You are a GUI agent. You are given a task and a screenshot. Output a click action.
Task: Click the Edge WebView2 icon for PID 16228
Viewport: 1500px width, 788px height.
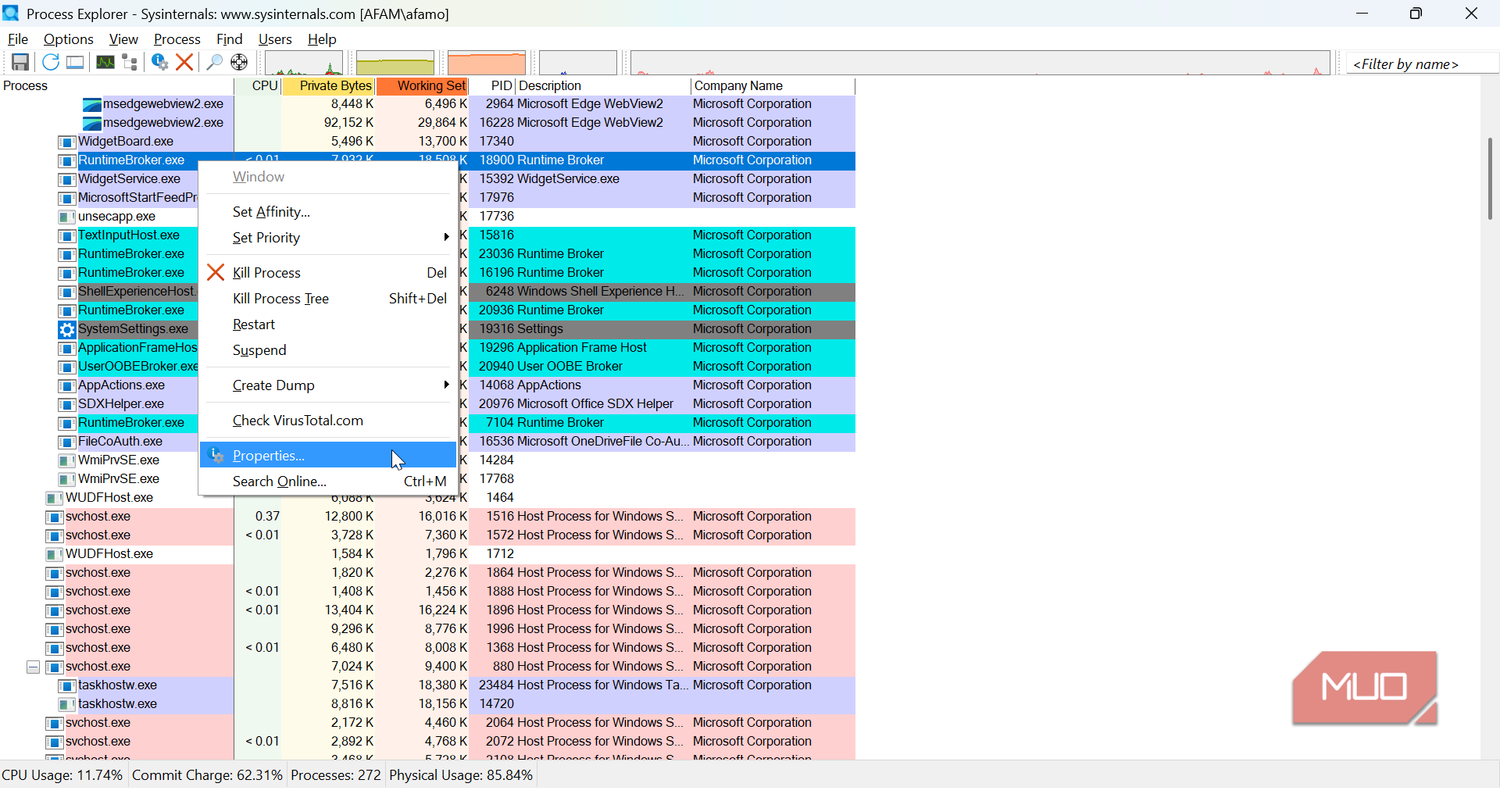coord(92,122)
